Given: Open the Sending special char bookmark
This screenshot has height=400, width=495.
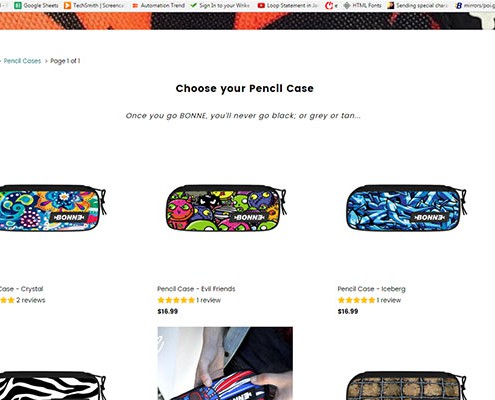Looking at the screenshot, I should point(417,5).
